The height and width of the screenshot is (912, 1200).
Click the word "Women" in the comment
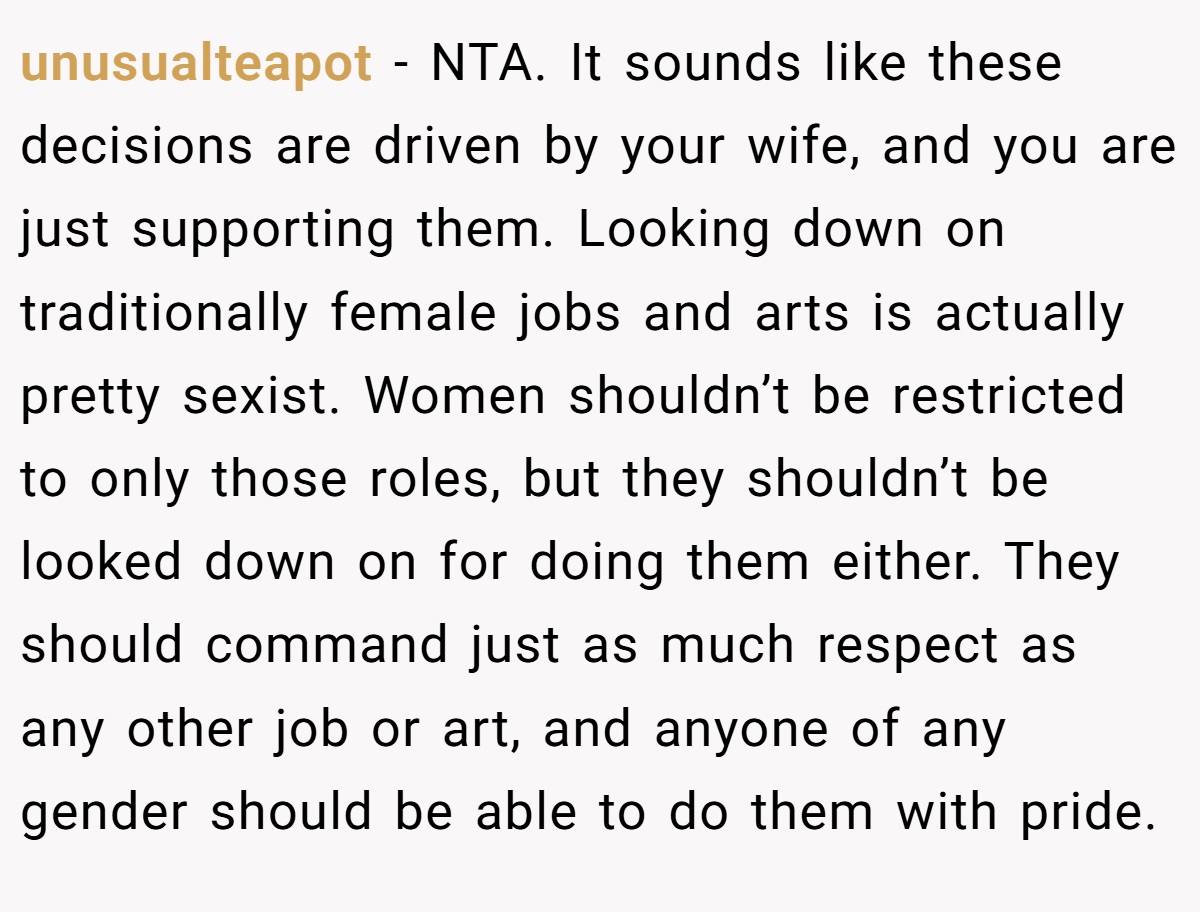[455, 396]
